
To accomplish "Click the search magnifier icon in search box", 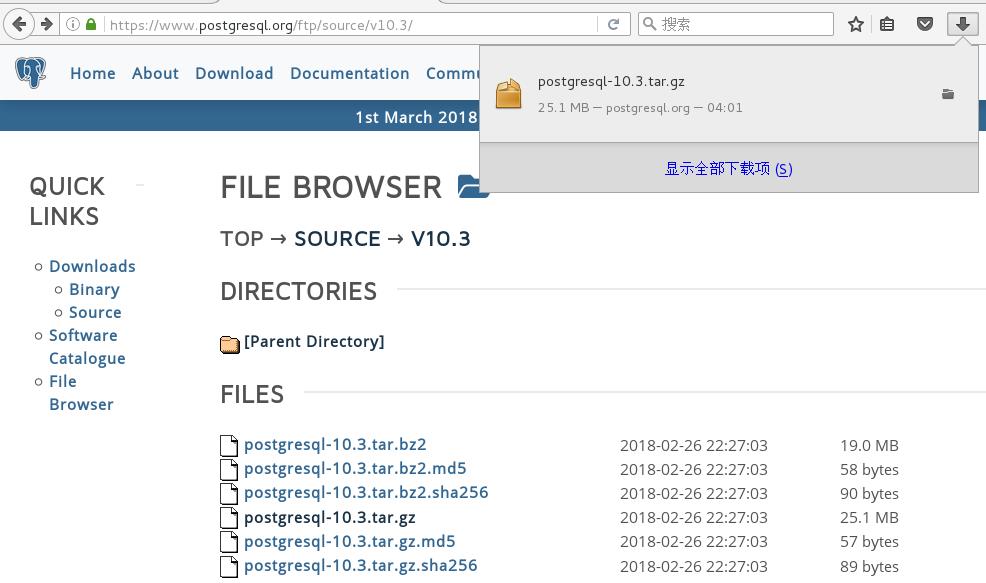I will click(650, 24).
